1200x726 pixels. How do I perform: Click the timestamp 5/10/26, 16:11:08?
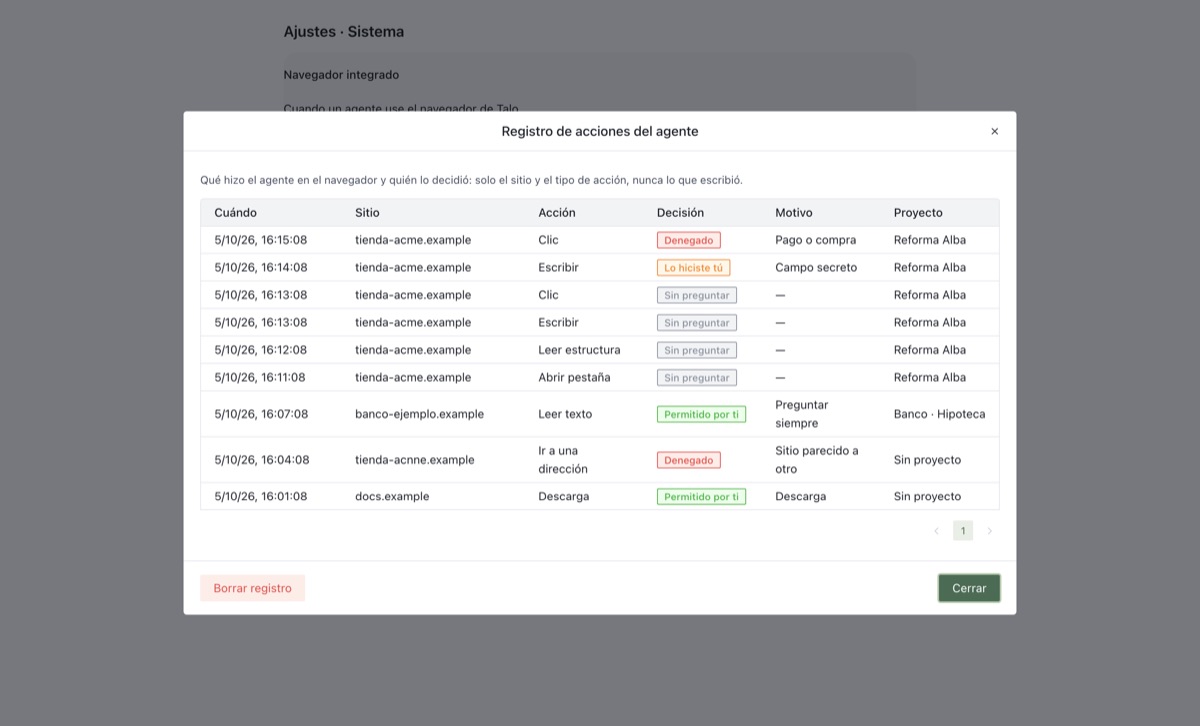click(x=260, y=378)
